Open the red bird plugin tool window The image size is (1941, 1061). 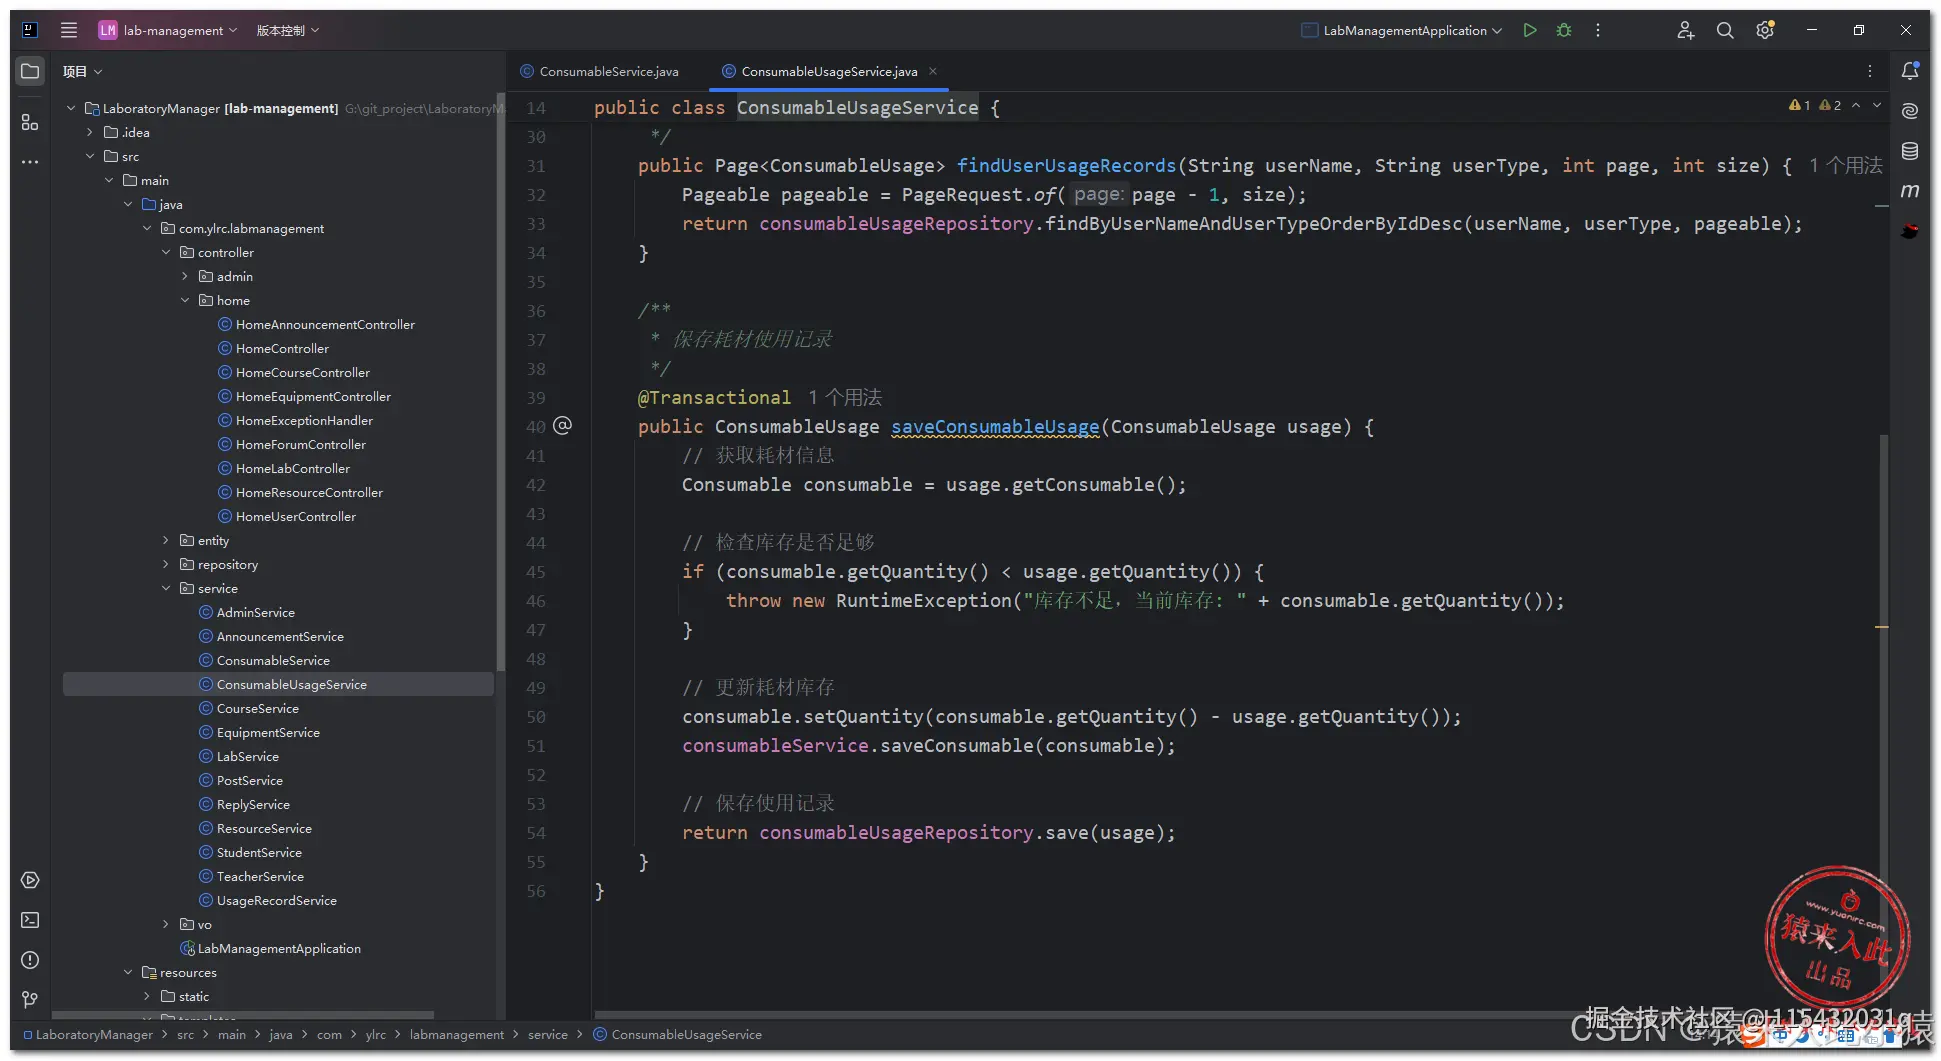(x=1910, y=231)
